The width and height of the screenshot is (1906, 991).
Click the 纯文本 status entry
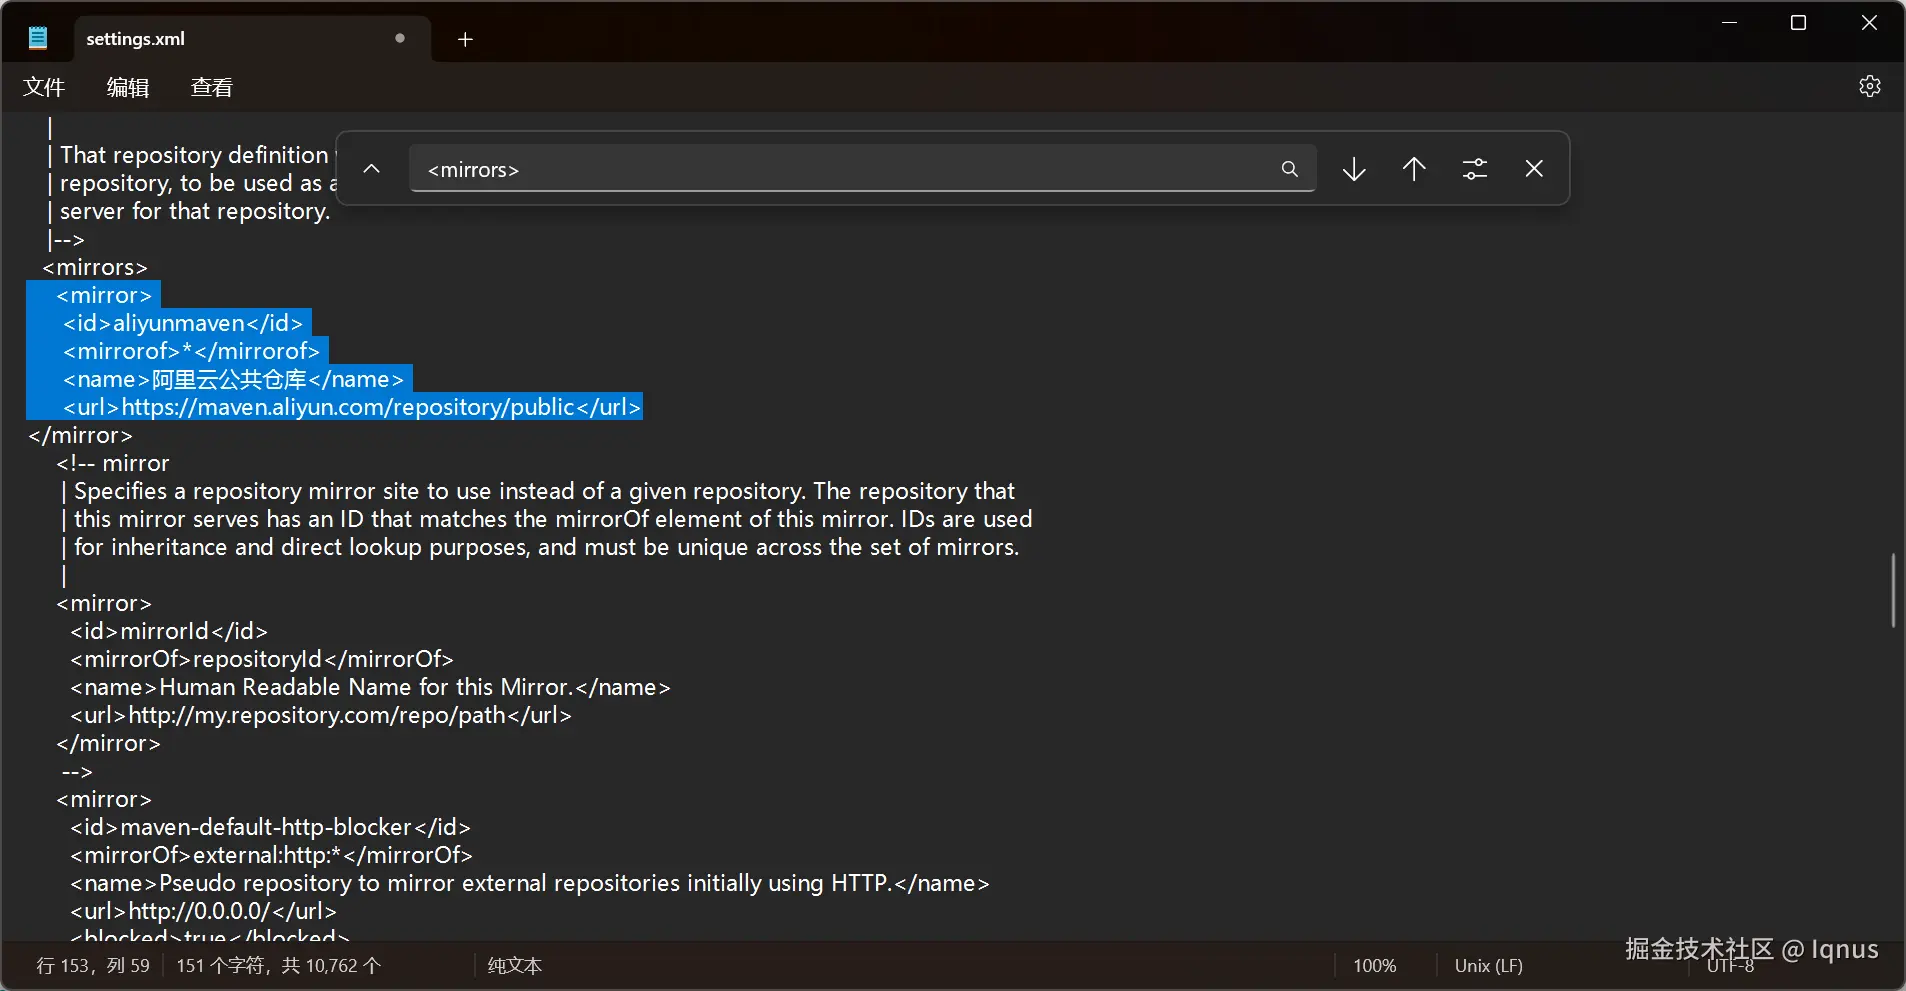pos(515,966)
